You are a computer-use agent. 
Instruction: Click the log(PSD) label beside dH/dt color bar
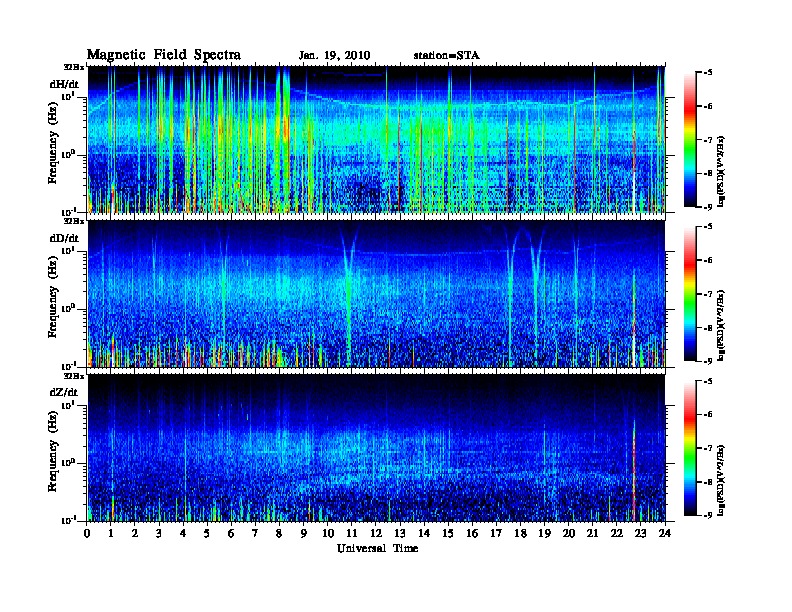[x=721, y=171]
